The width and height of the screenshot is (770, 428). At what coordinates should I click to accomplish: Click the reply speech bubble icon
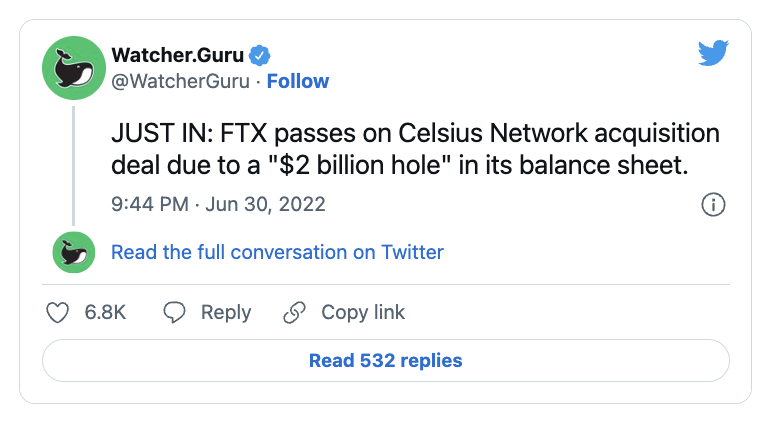[x=175, y=313]
